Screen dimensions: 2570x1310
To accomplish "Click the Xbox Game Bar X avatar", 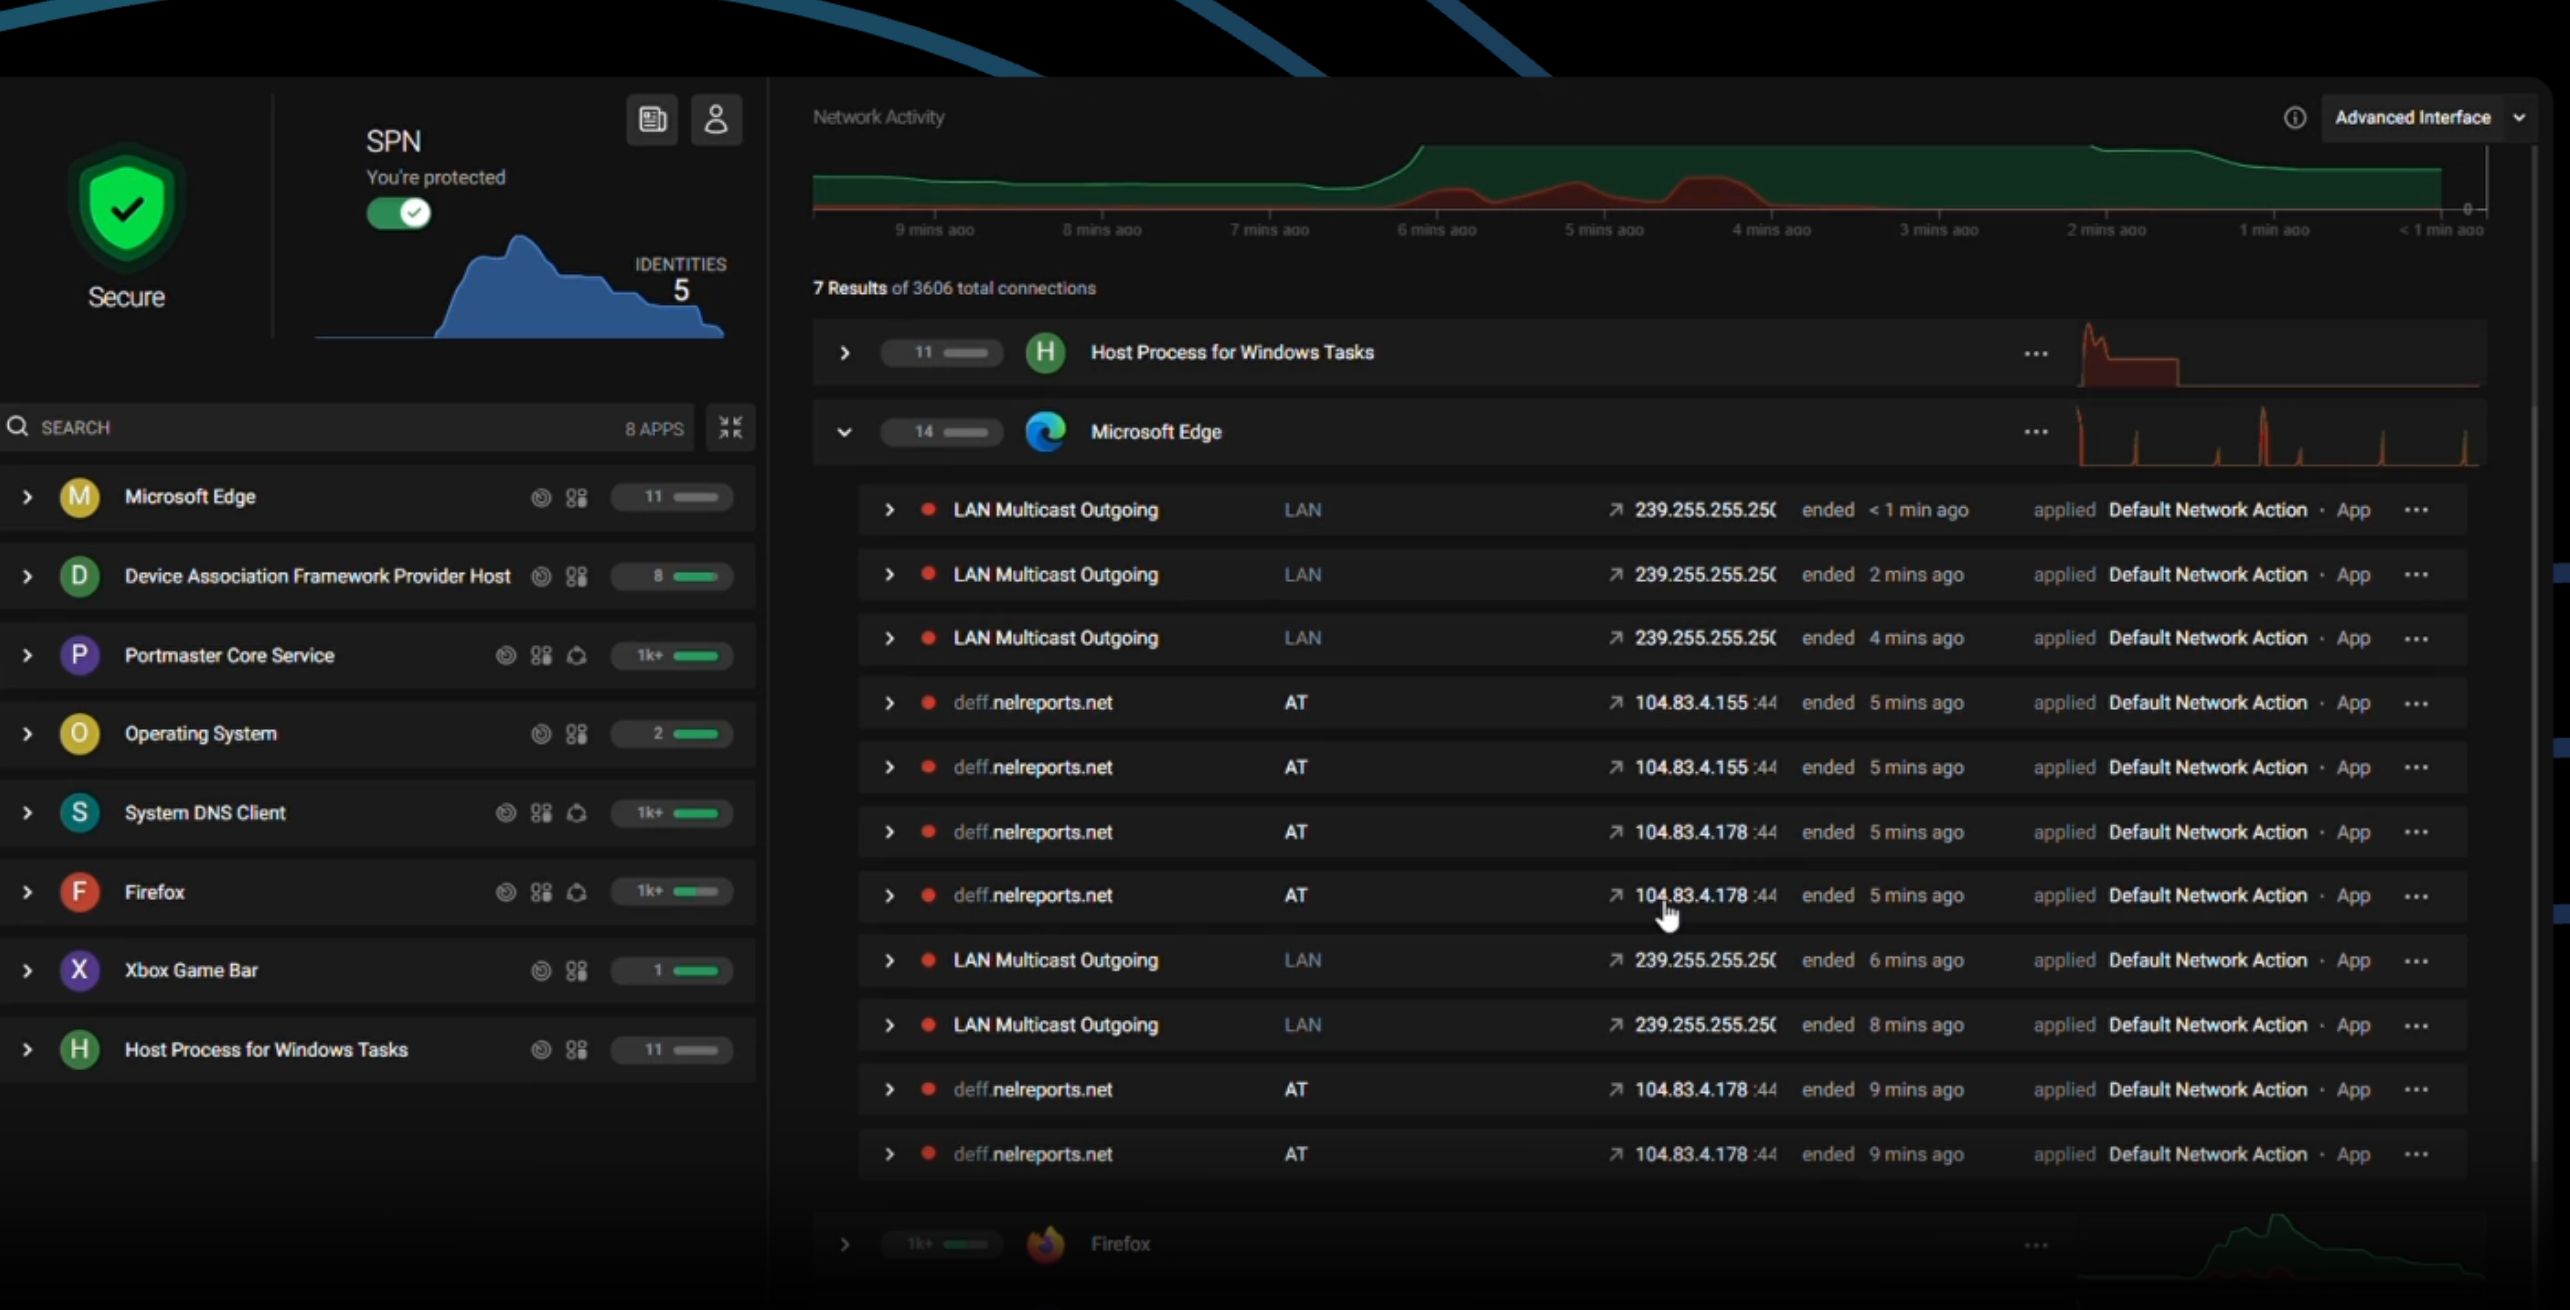I will 80,970.
